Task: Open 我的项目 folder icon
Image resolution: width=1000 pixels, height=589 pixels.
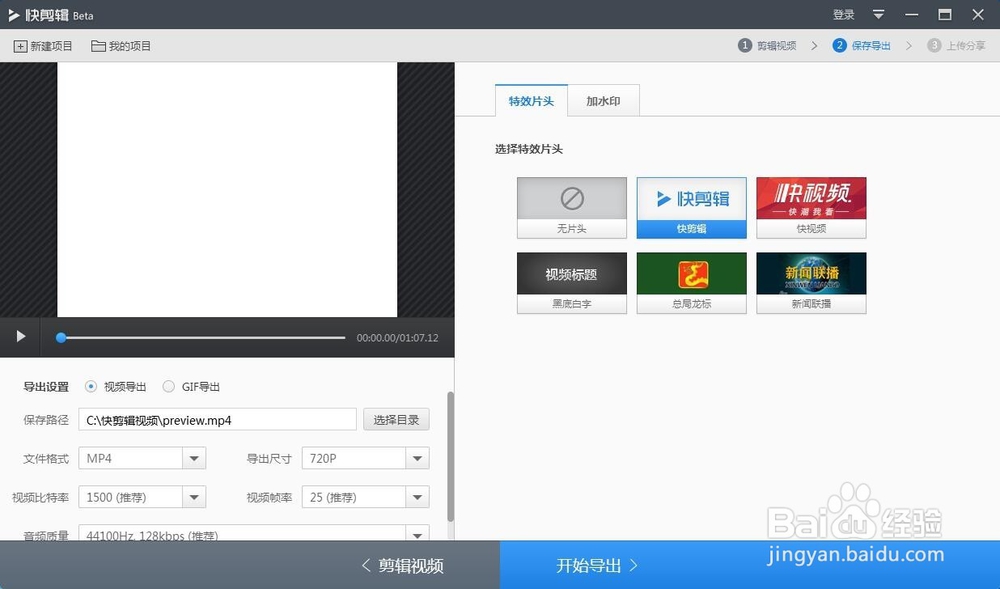Action: (x=98, y=46)
